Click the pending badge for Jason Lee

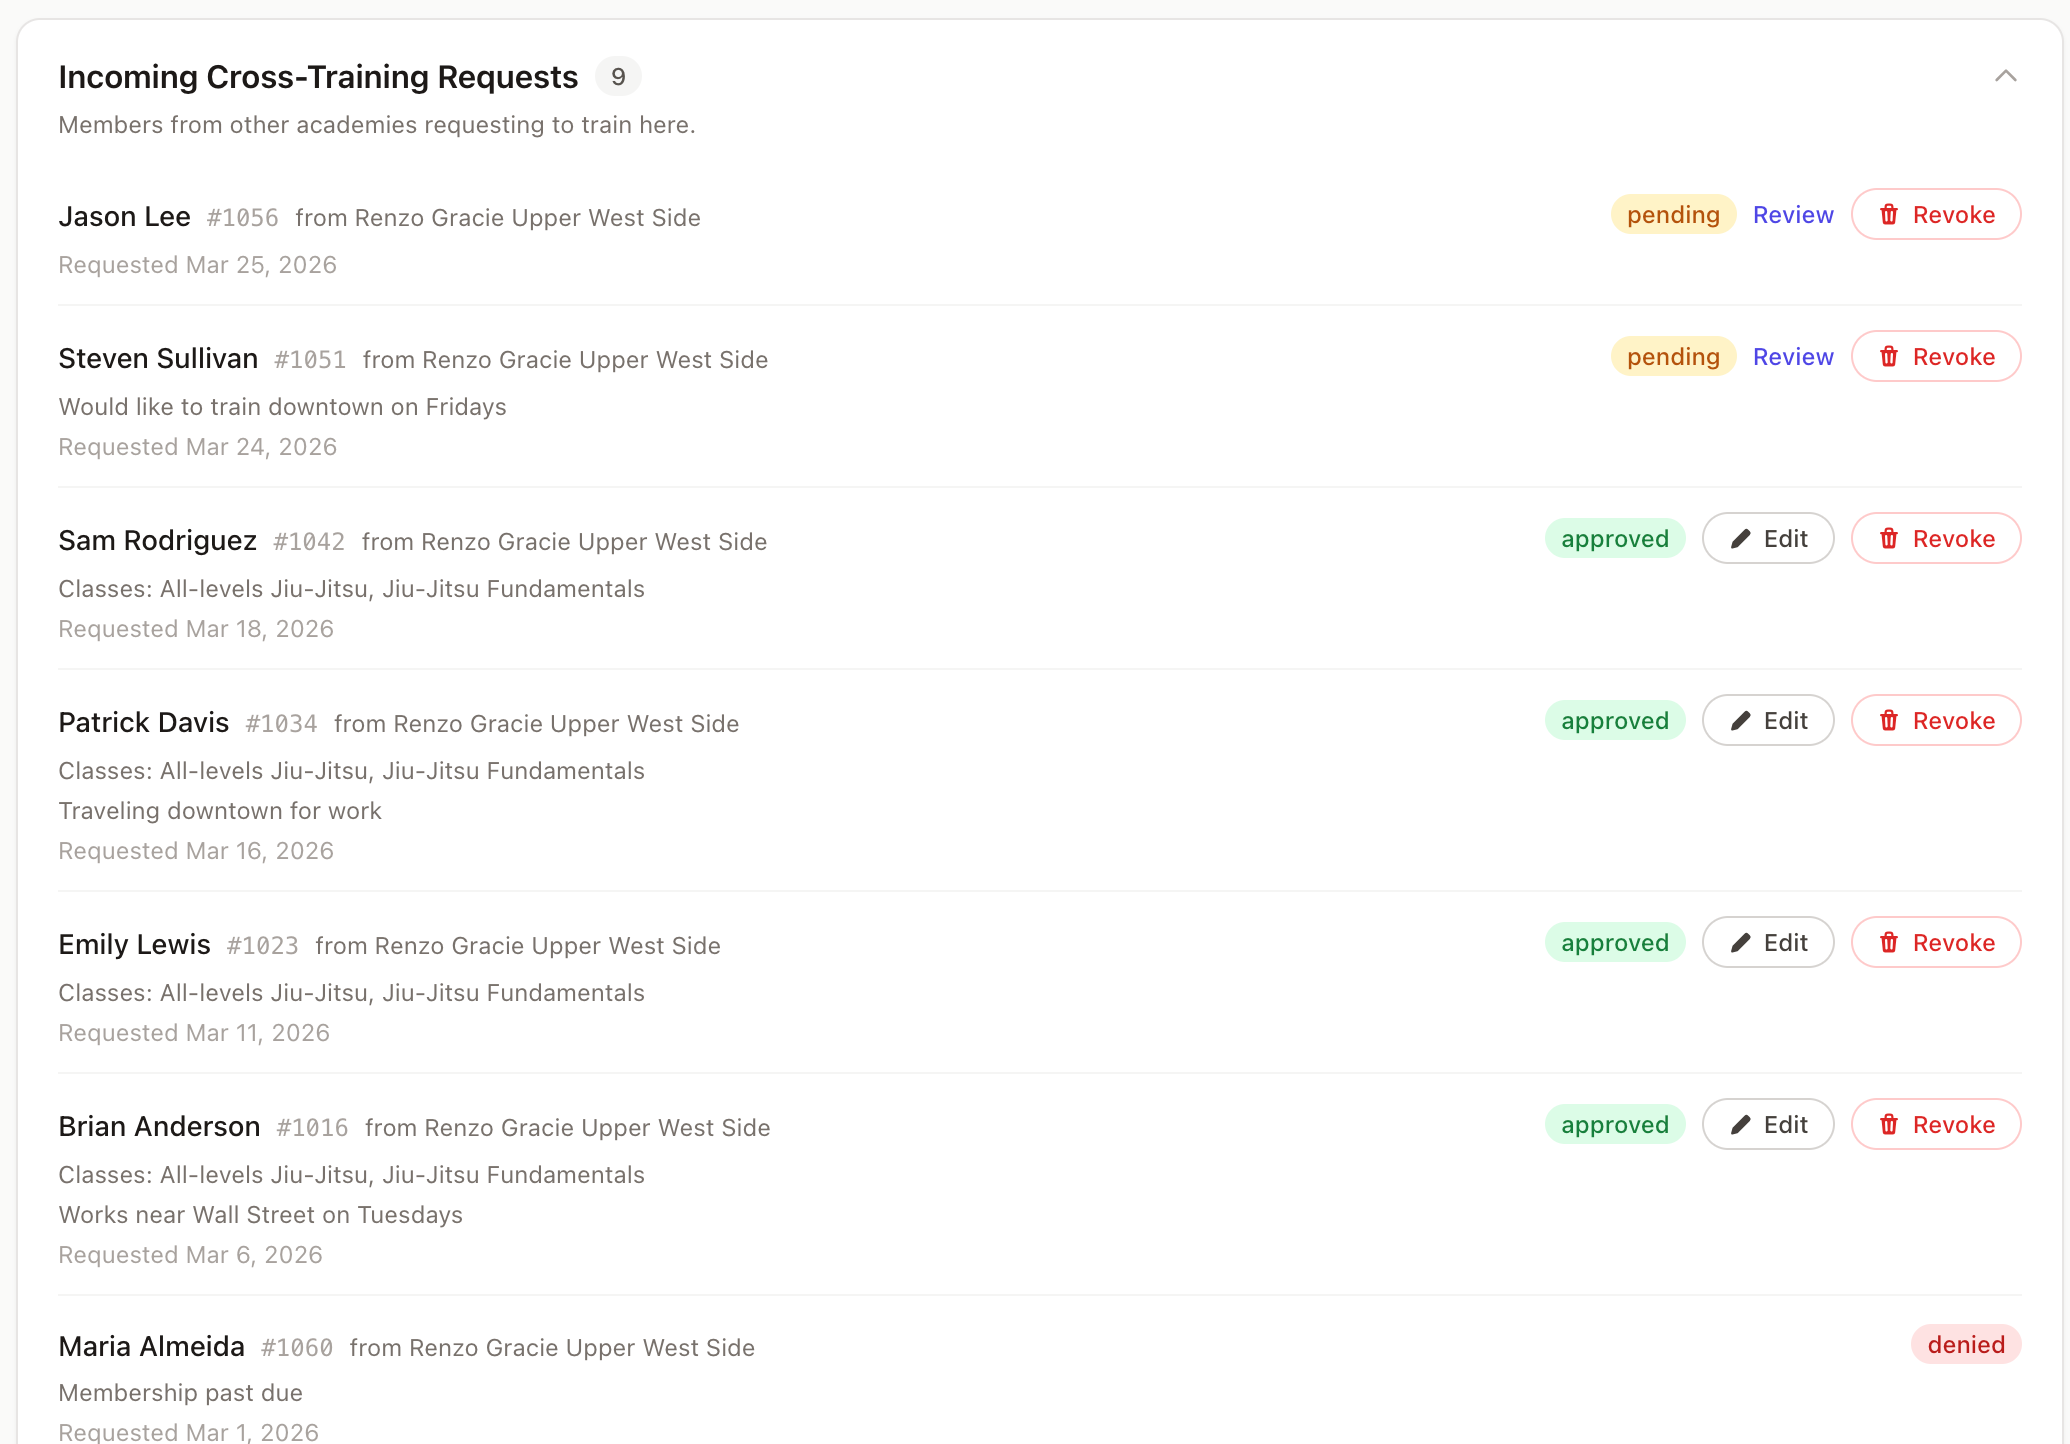point(1673,215)
